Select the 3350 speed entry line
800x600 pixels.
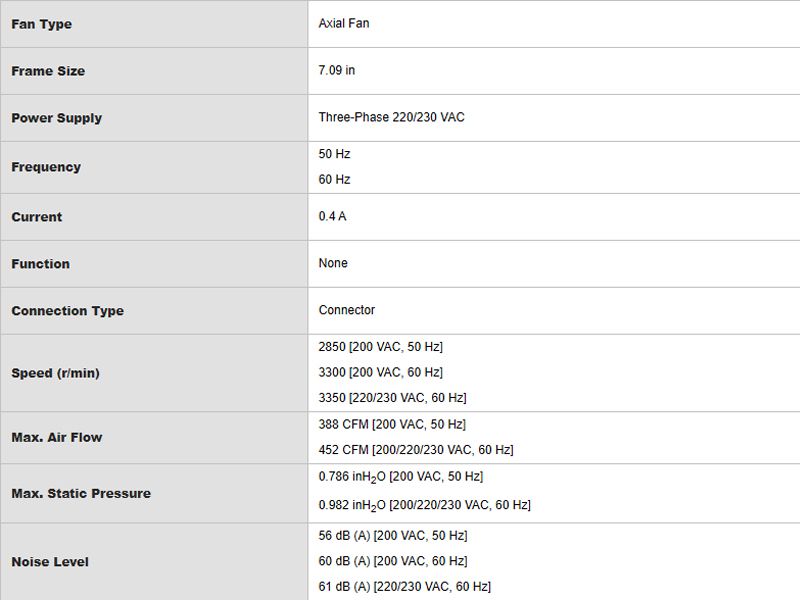pyautogui.click(x=392, y=398)
